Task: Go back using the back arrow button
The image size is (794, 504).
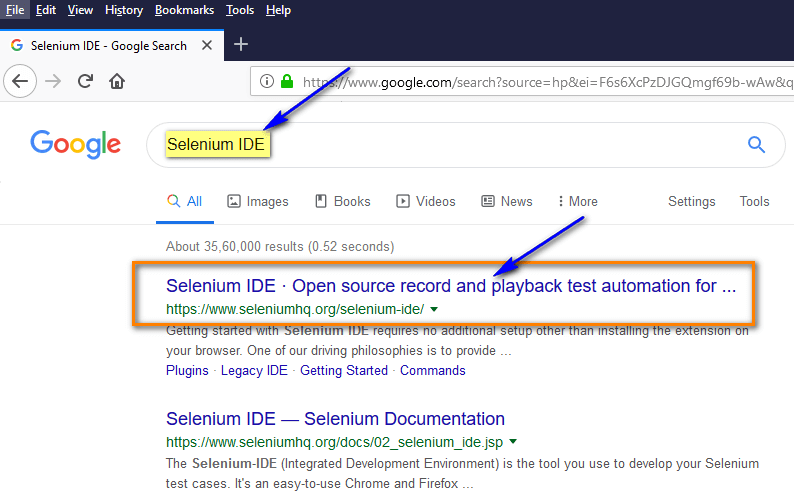Action: point(20,81)
